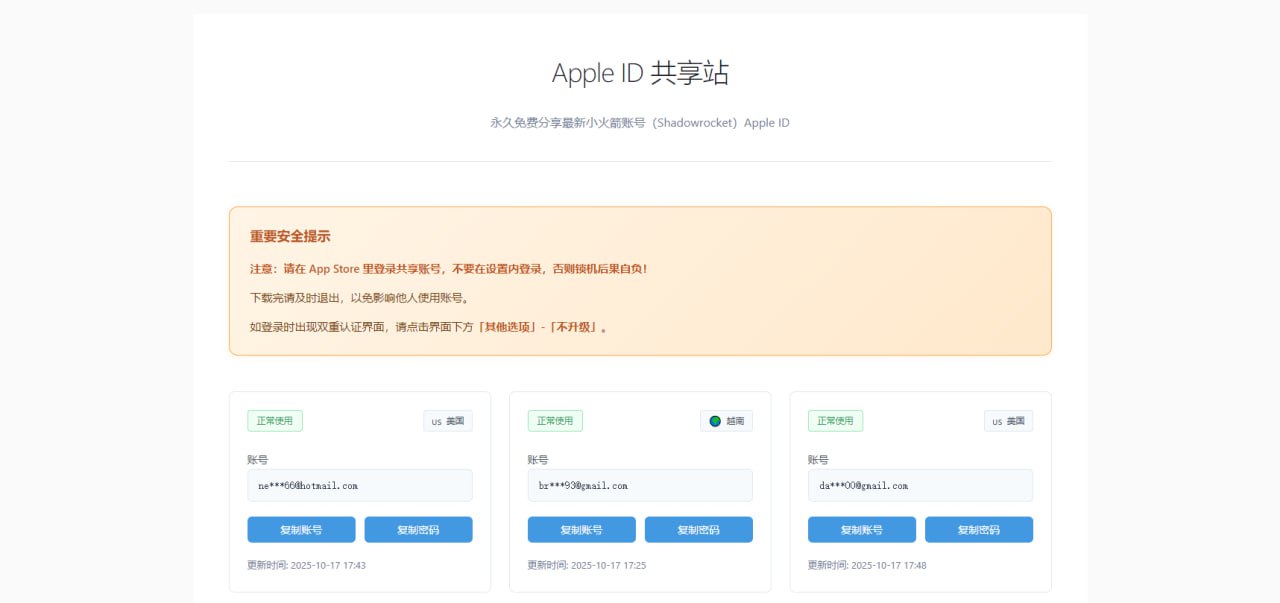
Task: Click the 正常使用 badge on first card
Action: click(274, 420)
